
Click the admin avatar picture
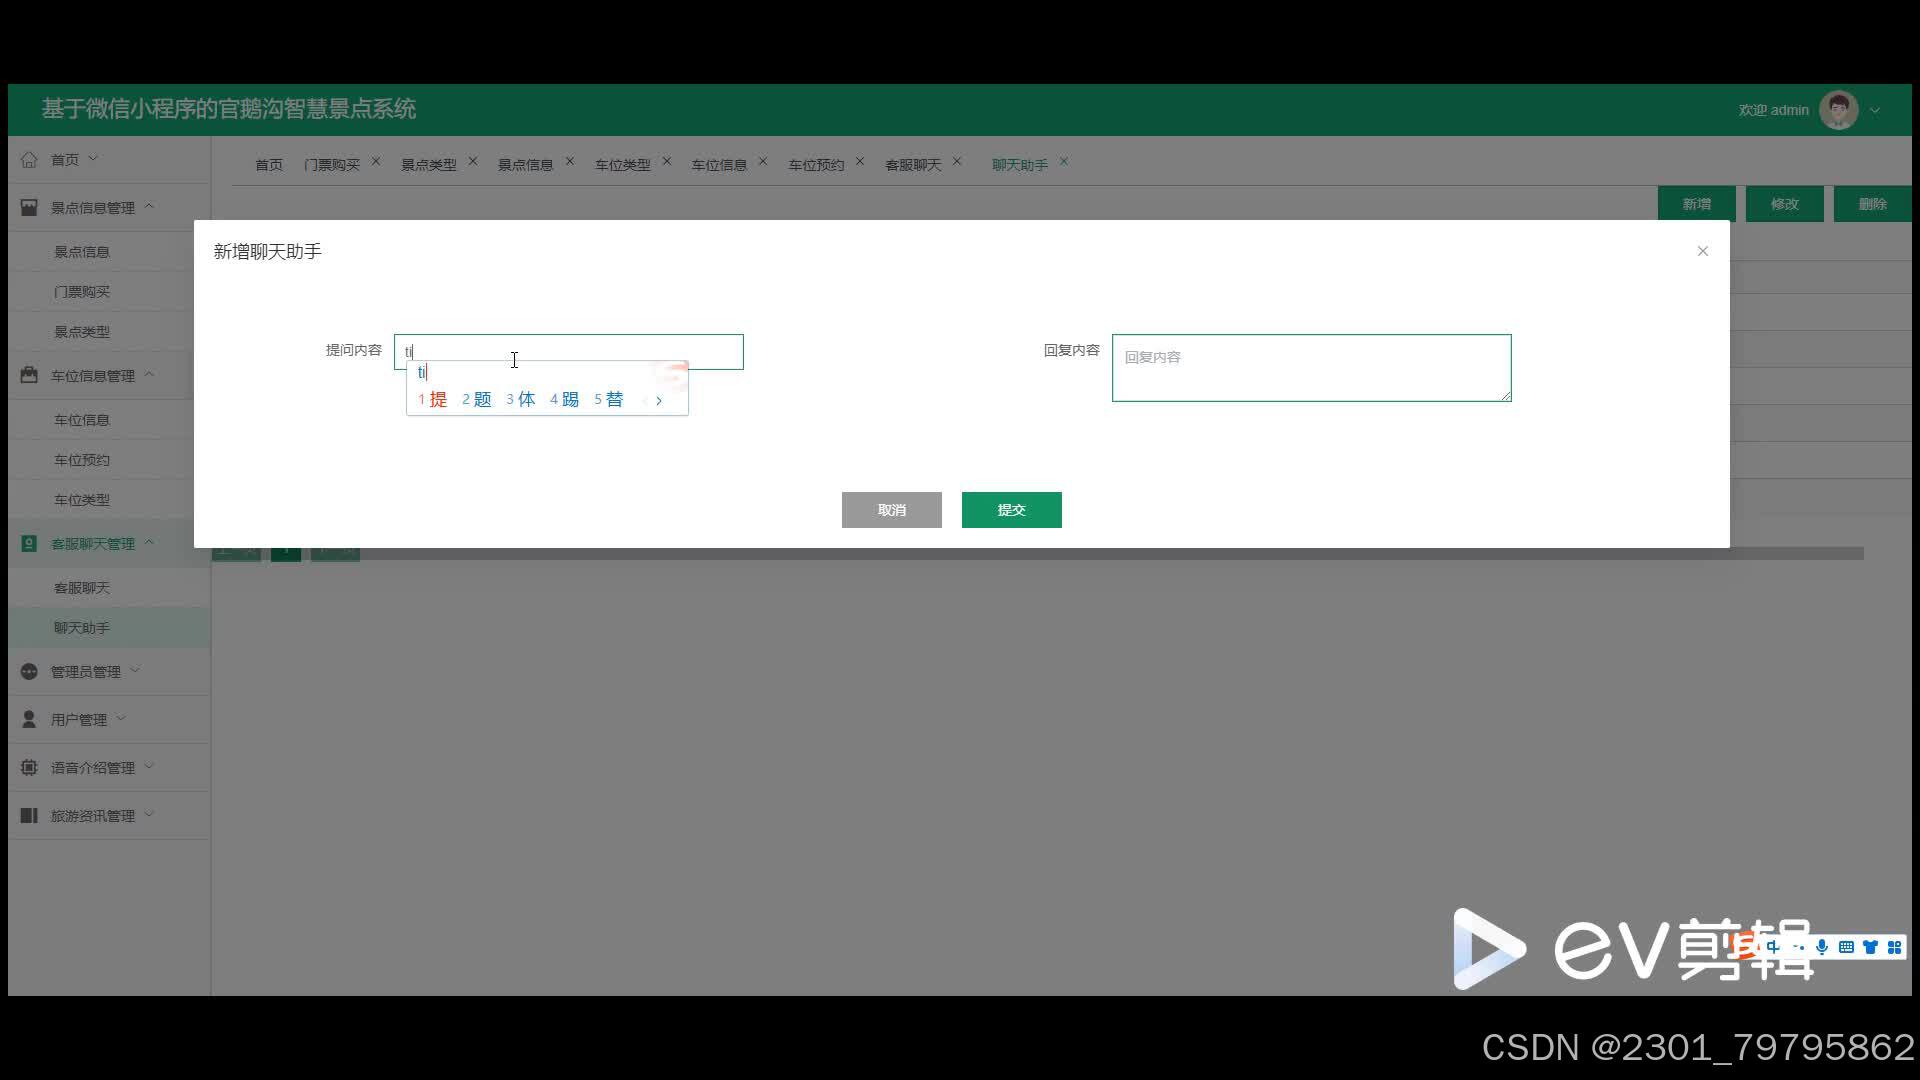[x=1838, y=110]
